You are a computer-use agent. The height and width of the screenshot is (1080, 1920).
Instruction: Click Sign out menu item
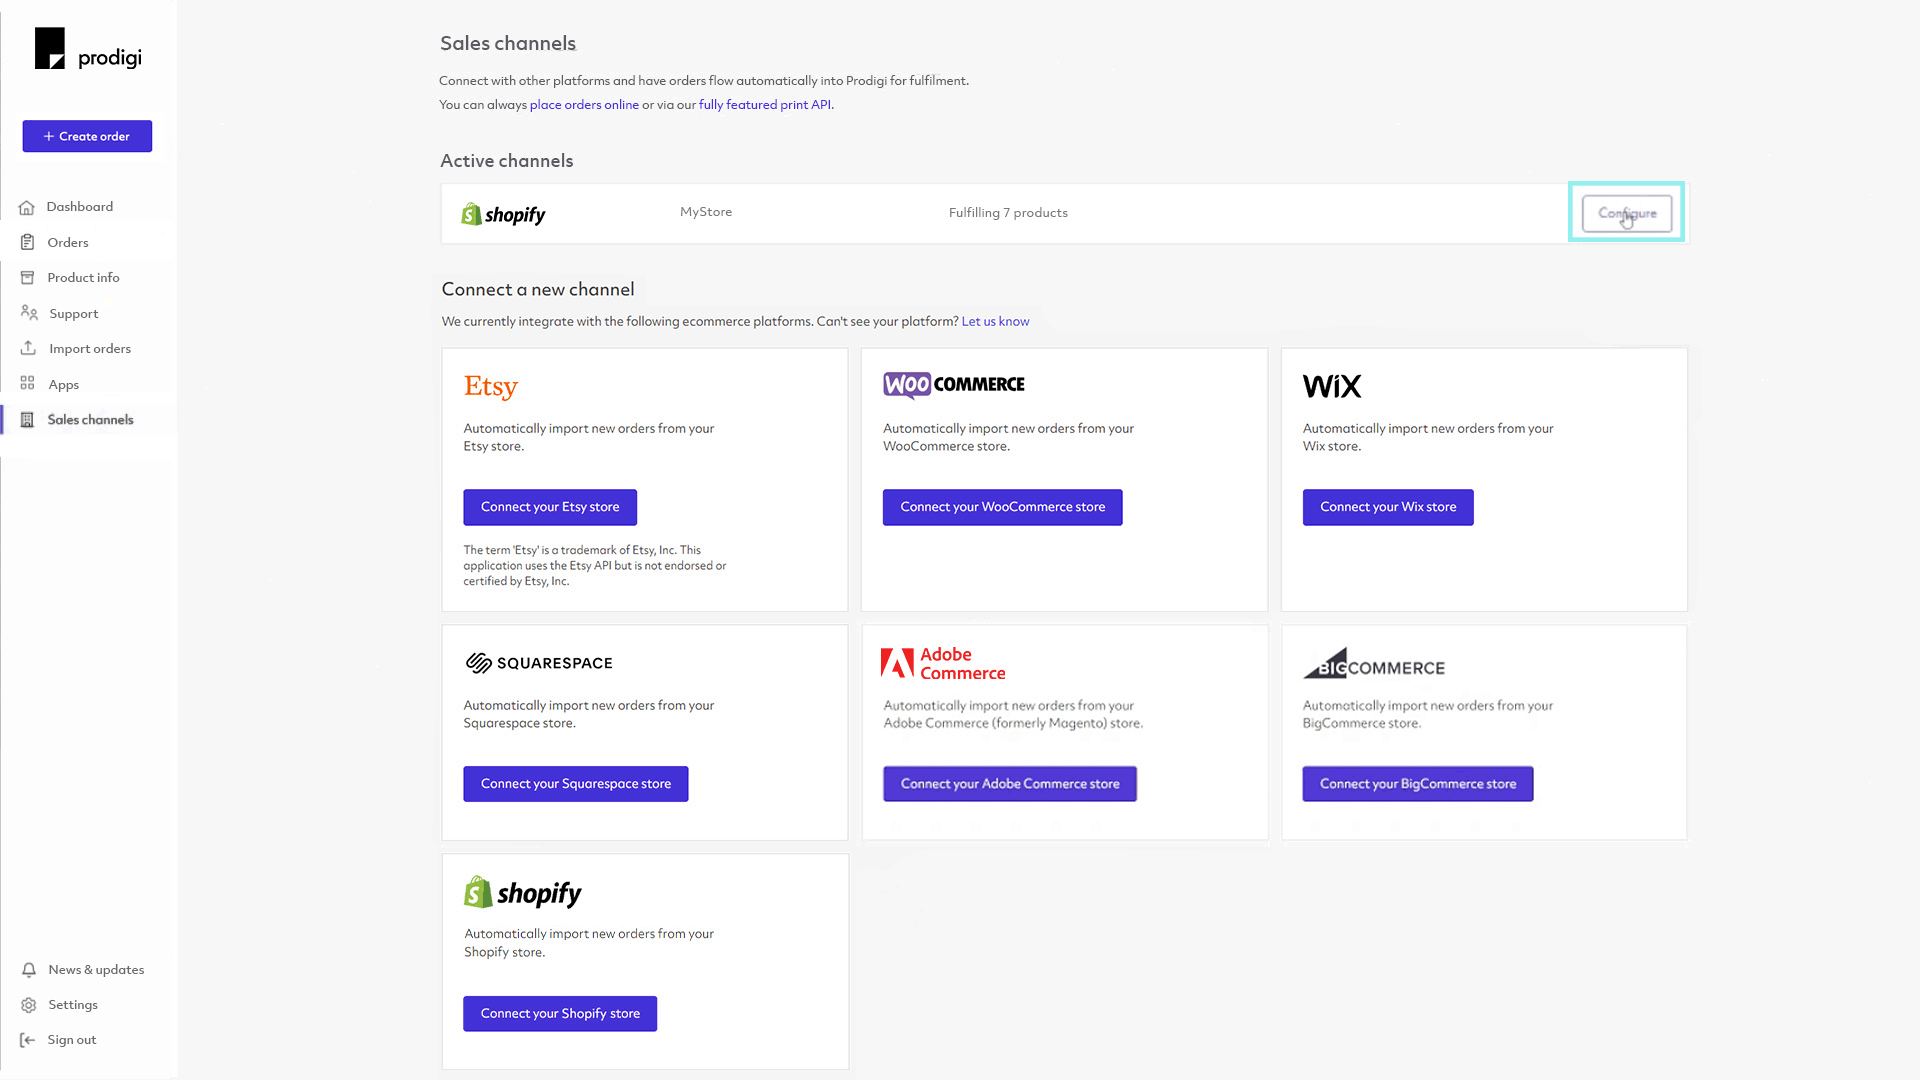pos(71,1039)
